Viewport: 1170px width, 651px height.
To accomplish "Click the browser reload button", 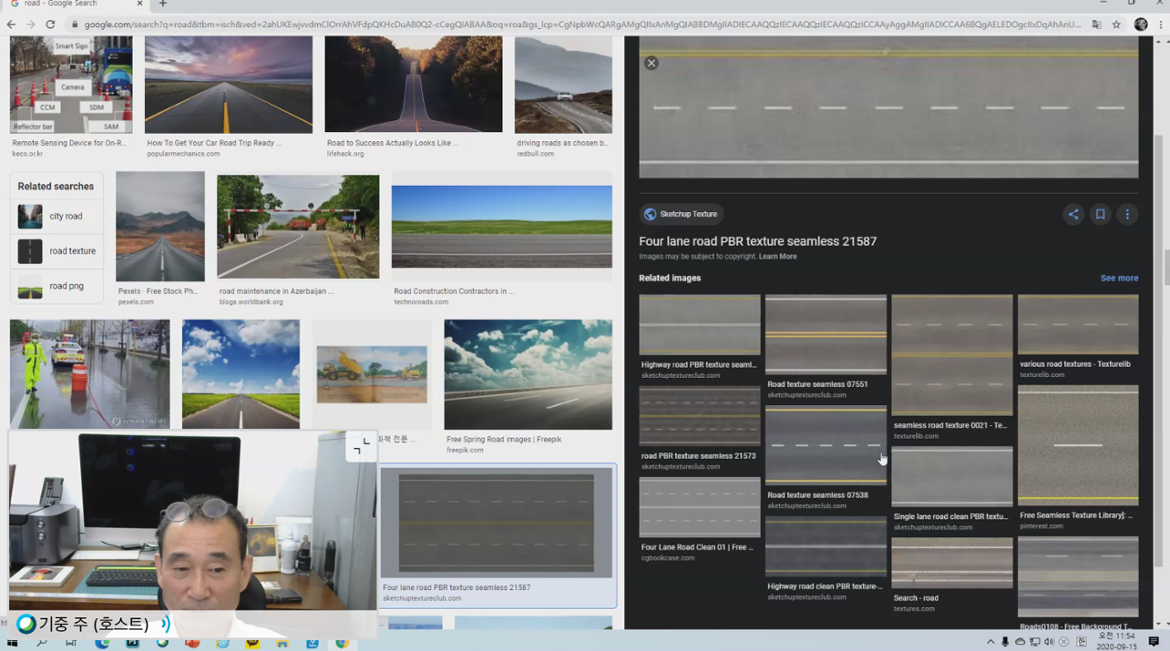I will (x=50, y=24).
